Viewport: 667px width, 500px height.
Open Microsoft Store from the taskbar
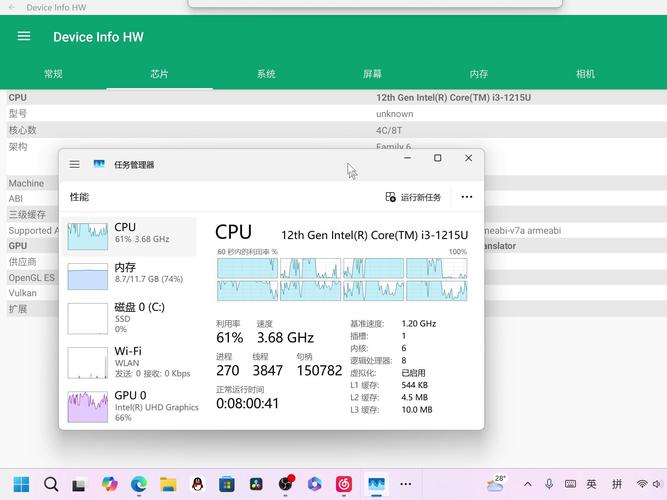[227, 484]
